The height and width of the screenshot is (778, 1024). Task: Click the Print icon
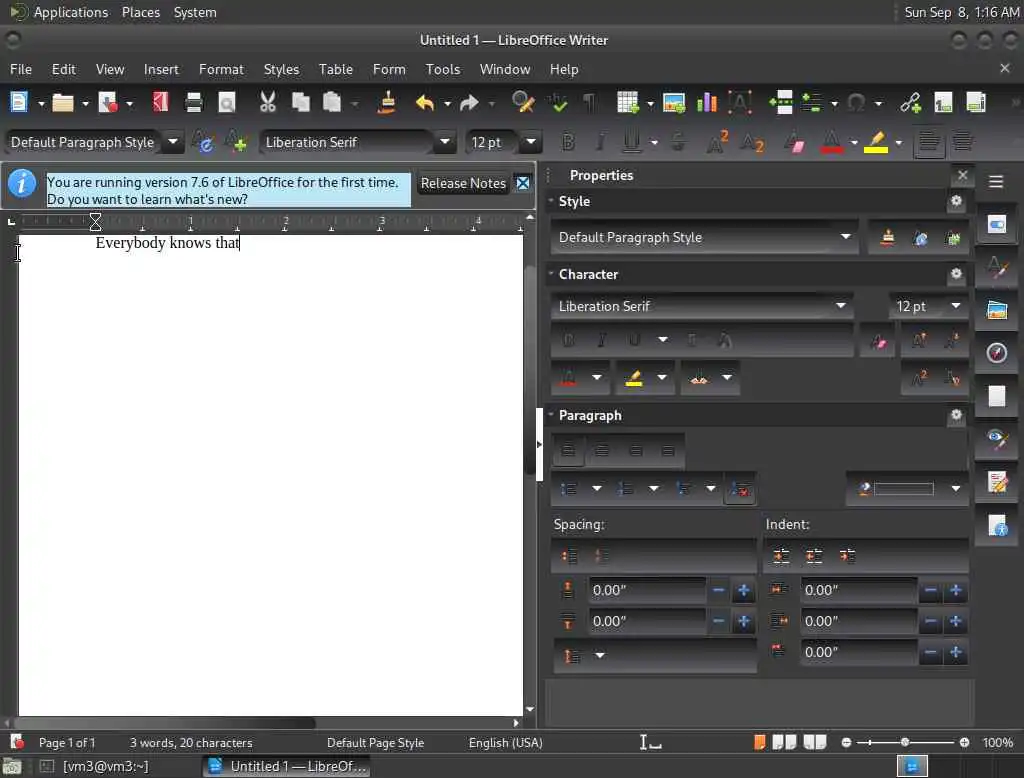(194, 103)
